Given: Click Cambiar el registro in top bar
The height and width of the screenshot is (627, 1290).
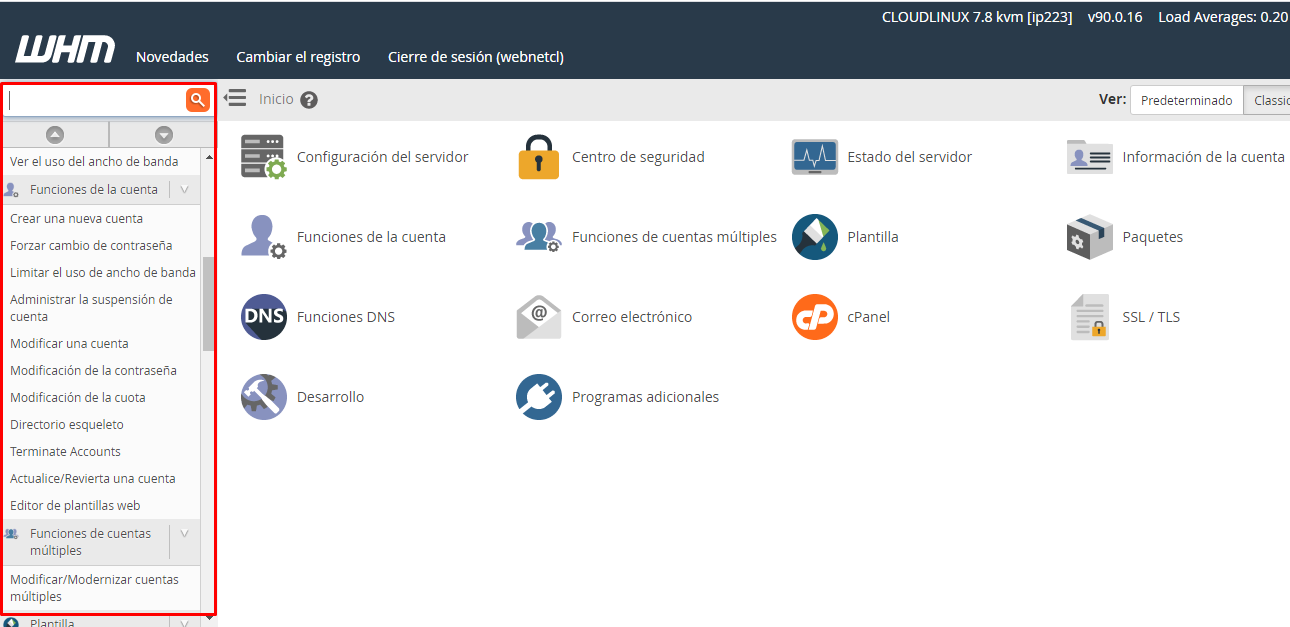Looking at the screenshot, I should tap(298, 57).
